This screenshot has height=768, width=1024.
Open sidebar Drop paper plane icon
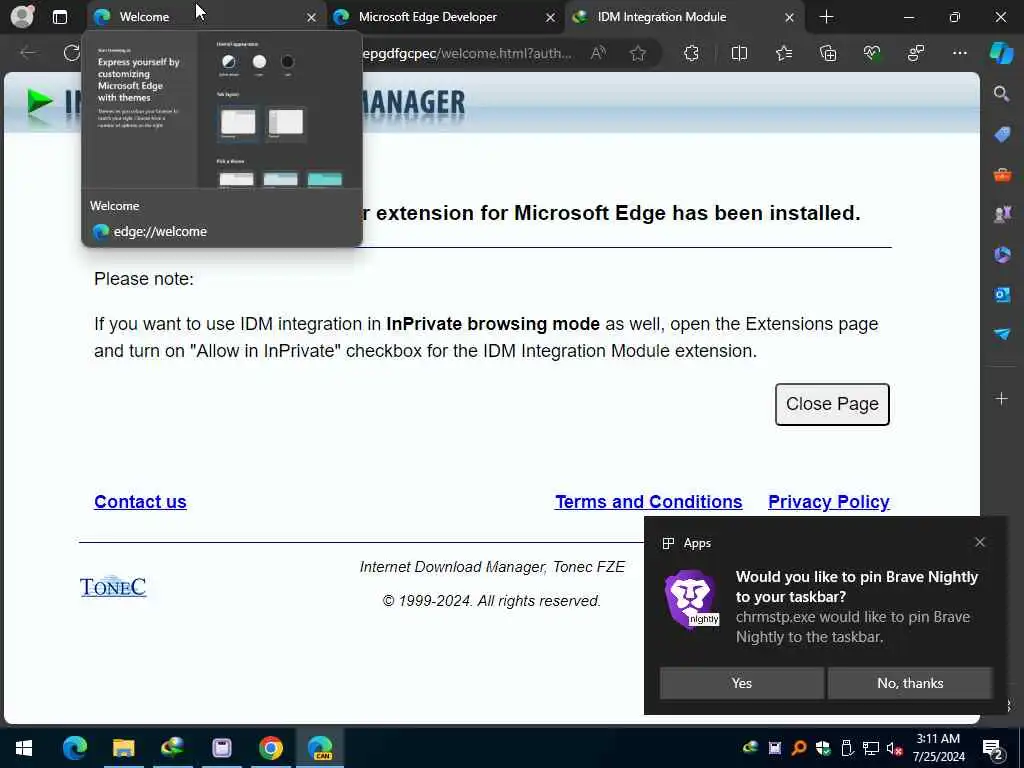[1002, 334]
